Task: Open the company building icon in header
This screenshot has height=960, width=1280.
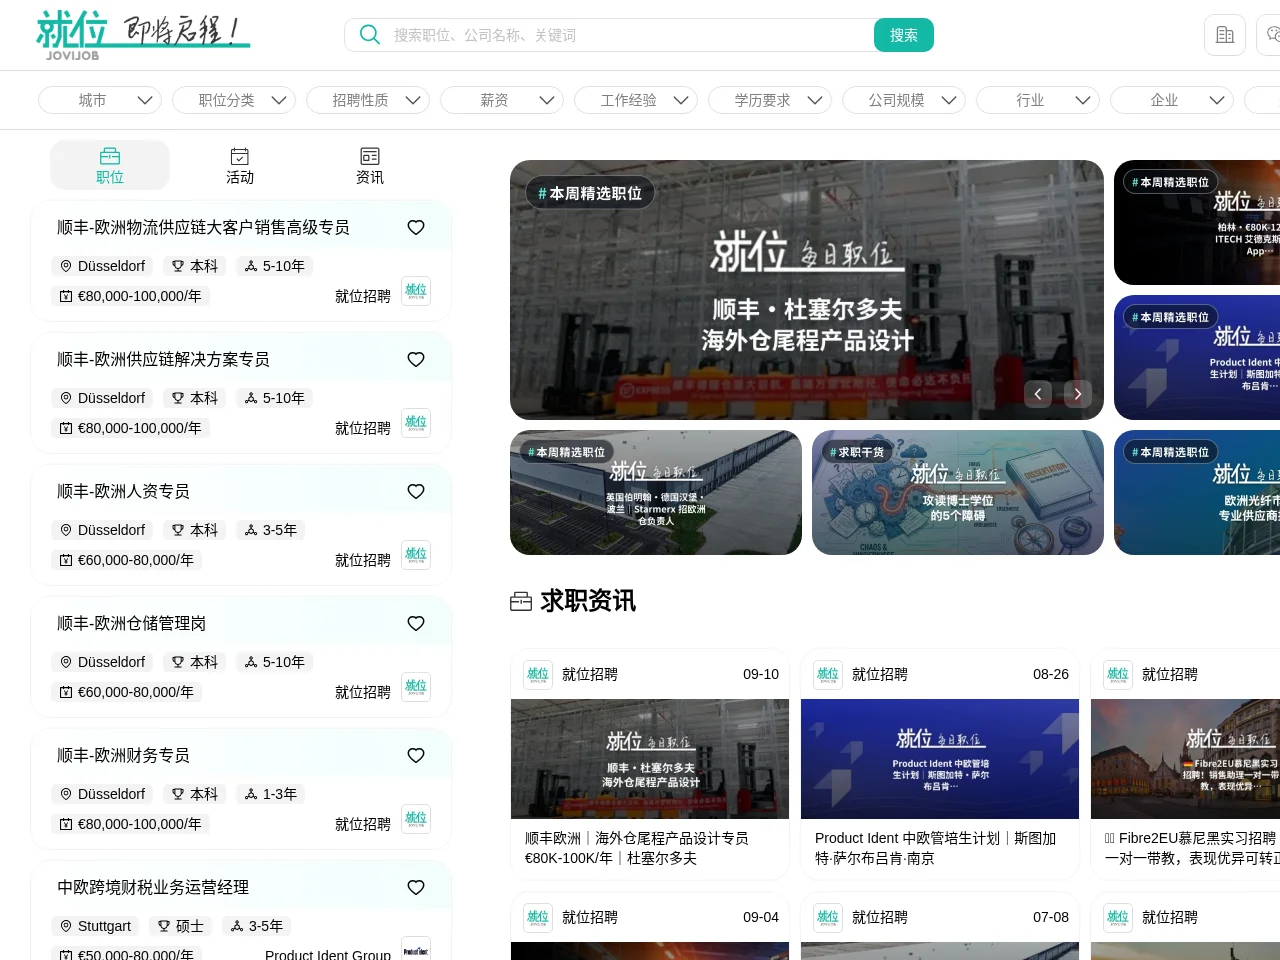Action: coord(1225,35)
